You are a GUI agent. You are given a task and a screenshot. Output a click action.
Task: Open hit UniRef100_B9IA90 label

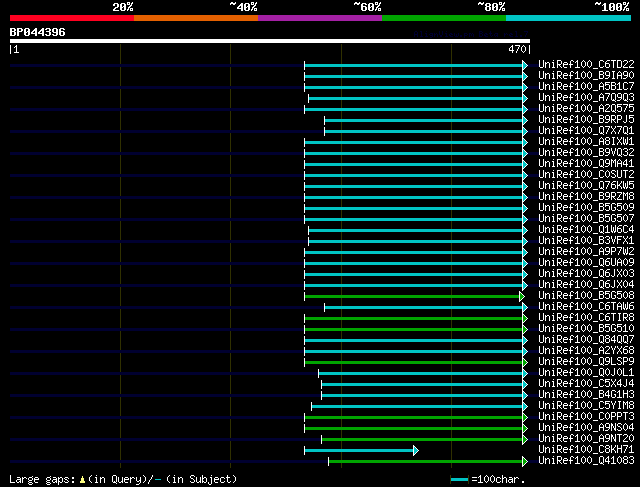[586, 75]
